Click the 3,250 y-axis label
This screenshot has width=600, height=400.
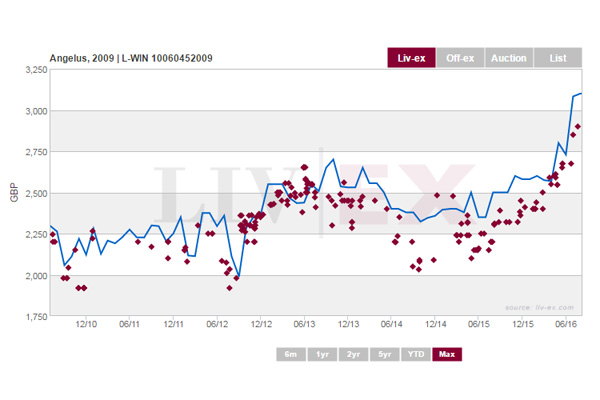(36, 70)
